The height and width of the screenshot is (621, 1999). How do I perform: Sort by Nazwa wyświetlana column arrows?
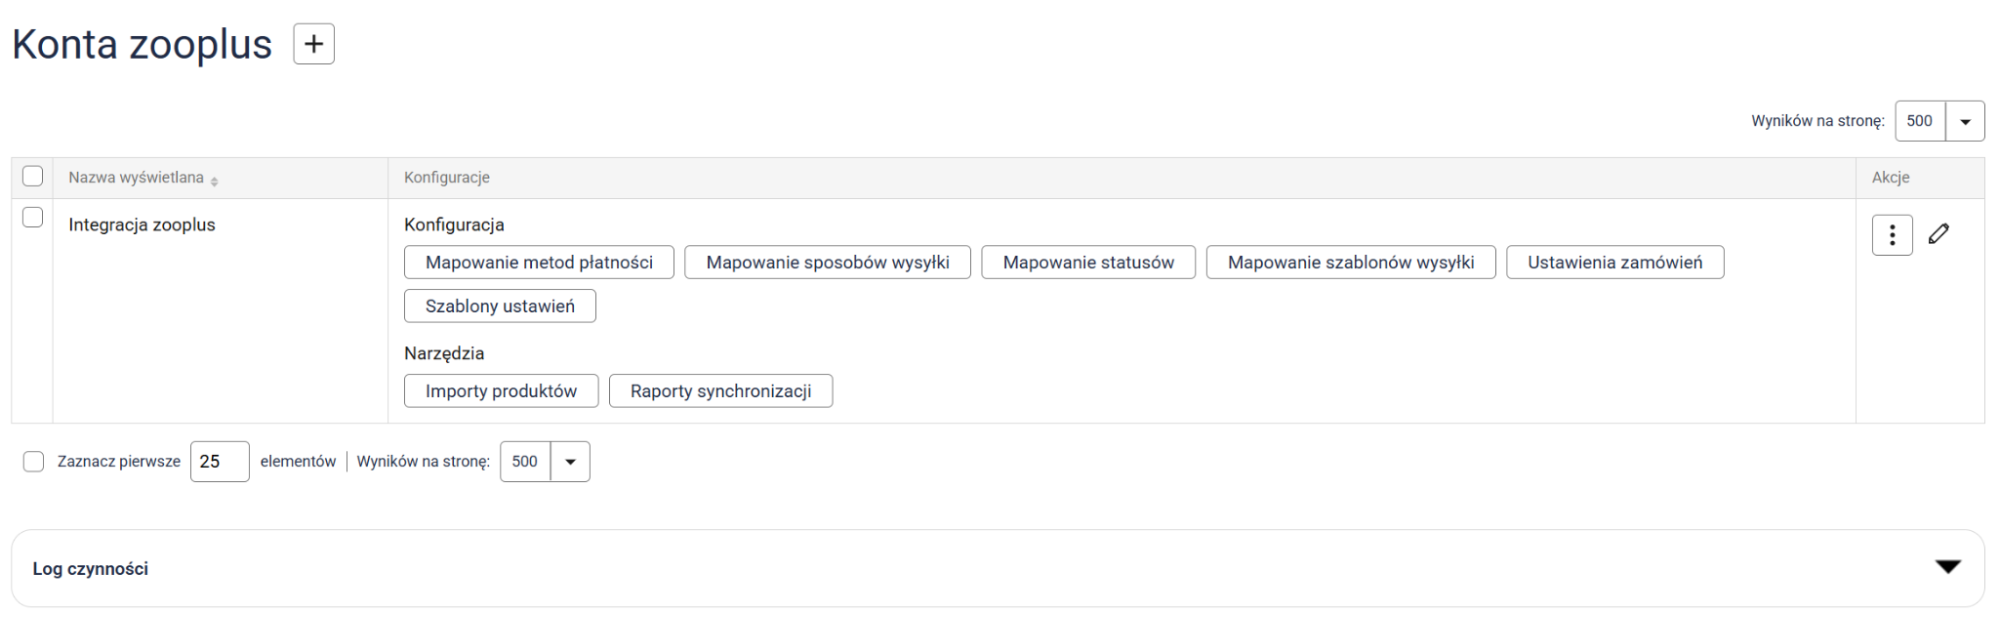coord(214,179)
